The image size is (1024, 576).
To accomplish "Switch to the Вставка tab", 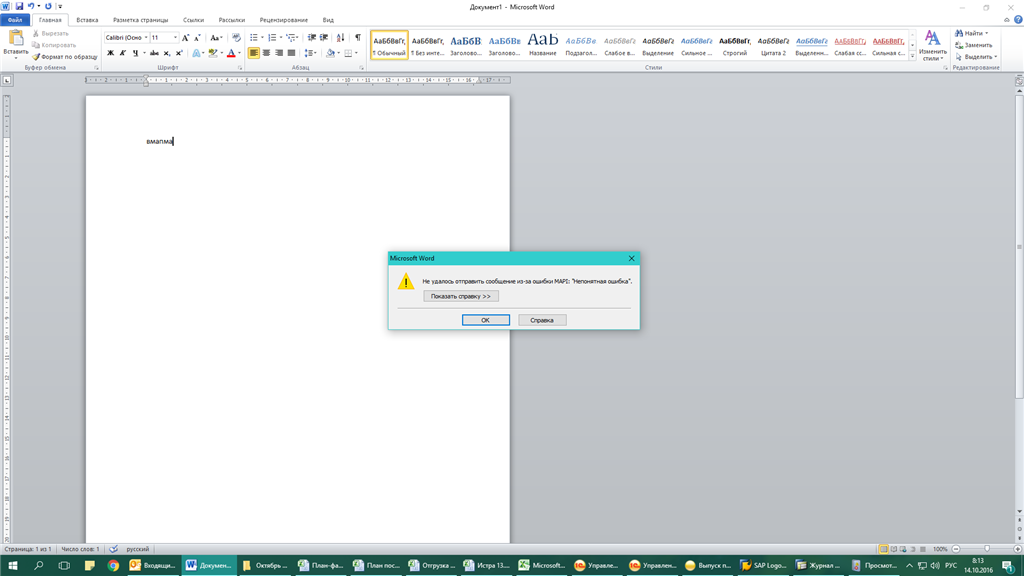I will click(88, 20).
